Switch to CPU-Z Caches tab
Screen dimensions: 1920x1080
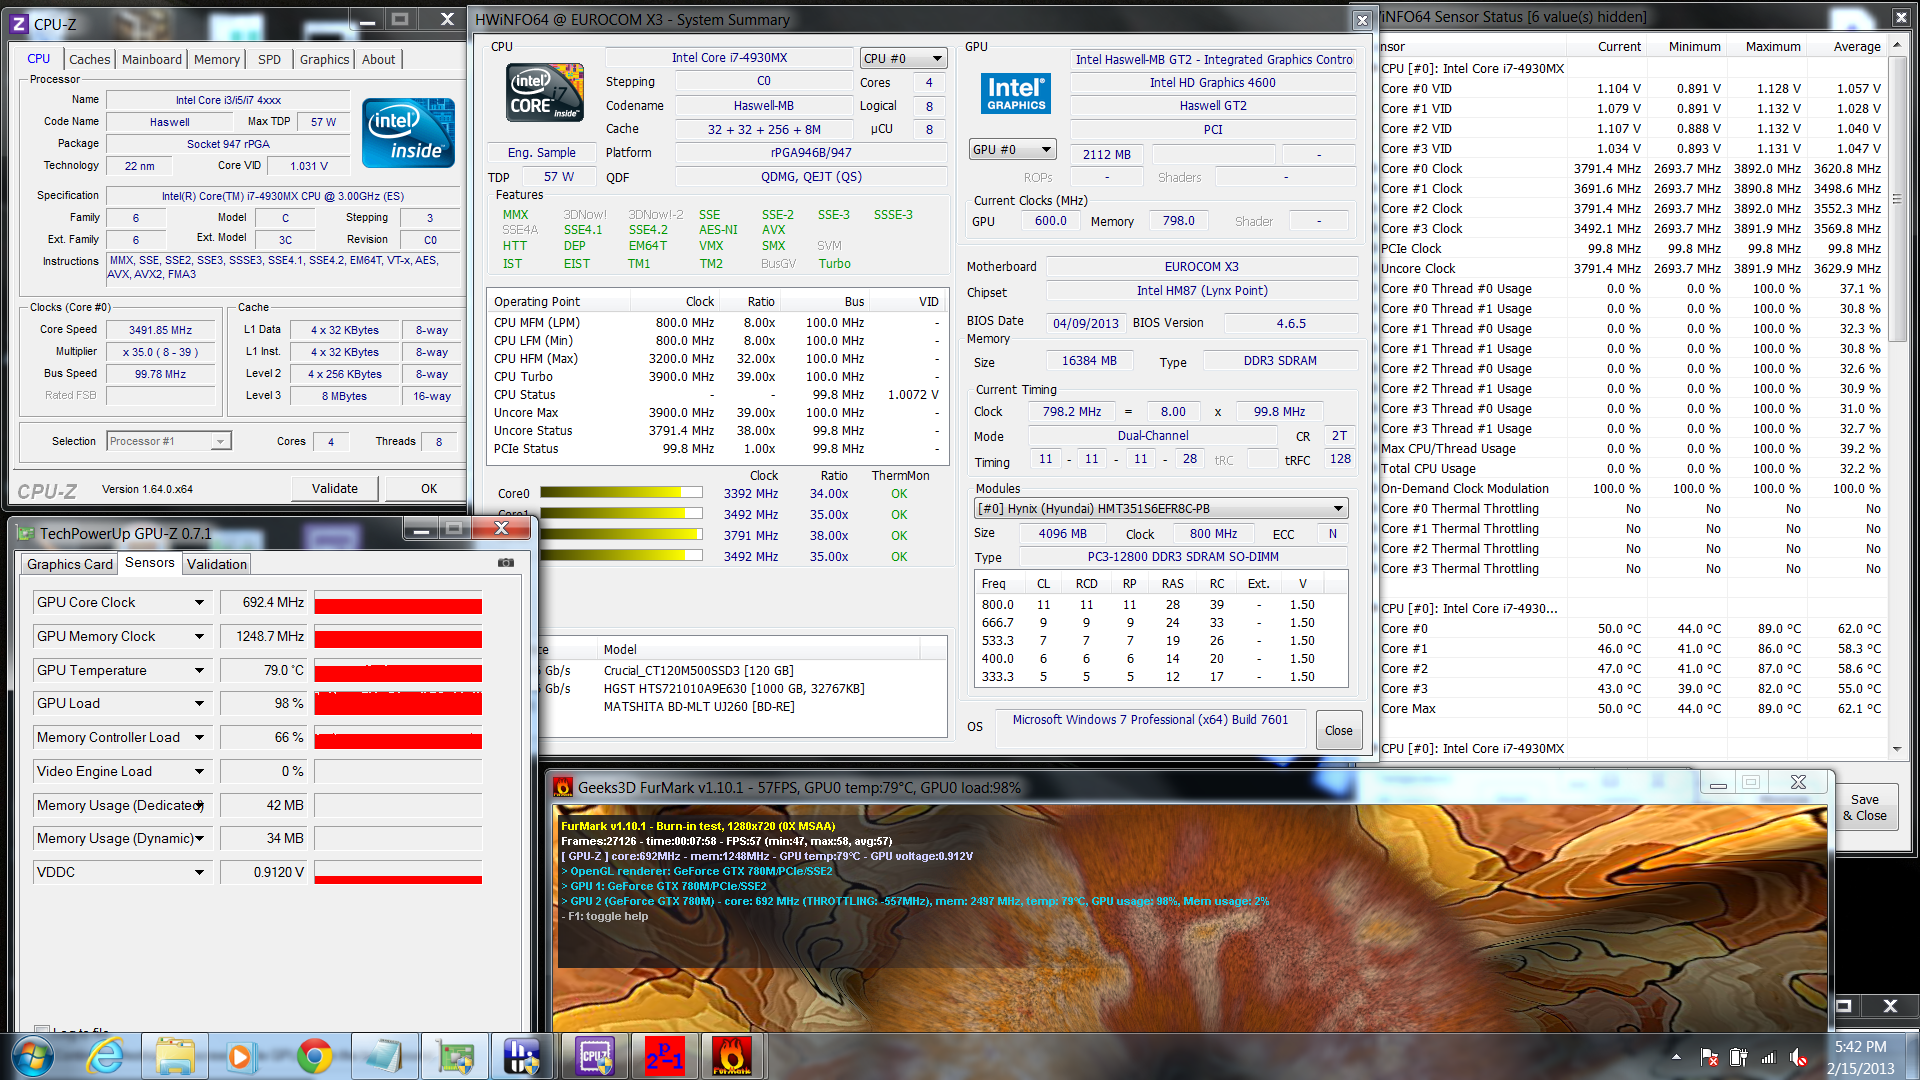click(x=90, y=59)
